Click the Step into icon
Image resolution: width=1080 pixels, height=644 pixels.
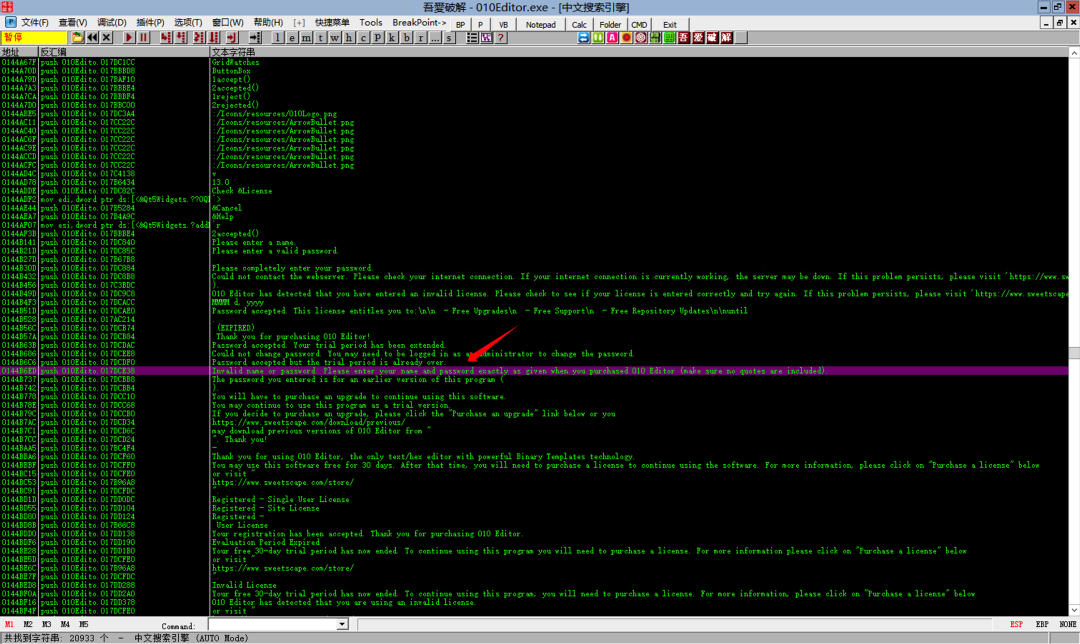pos(166,38)
